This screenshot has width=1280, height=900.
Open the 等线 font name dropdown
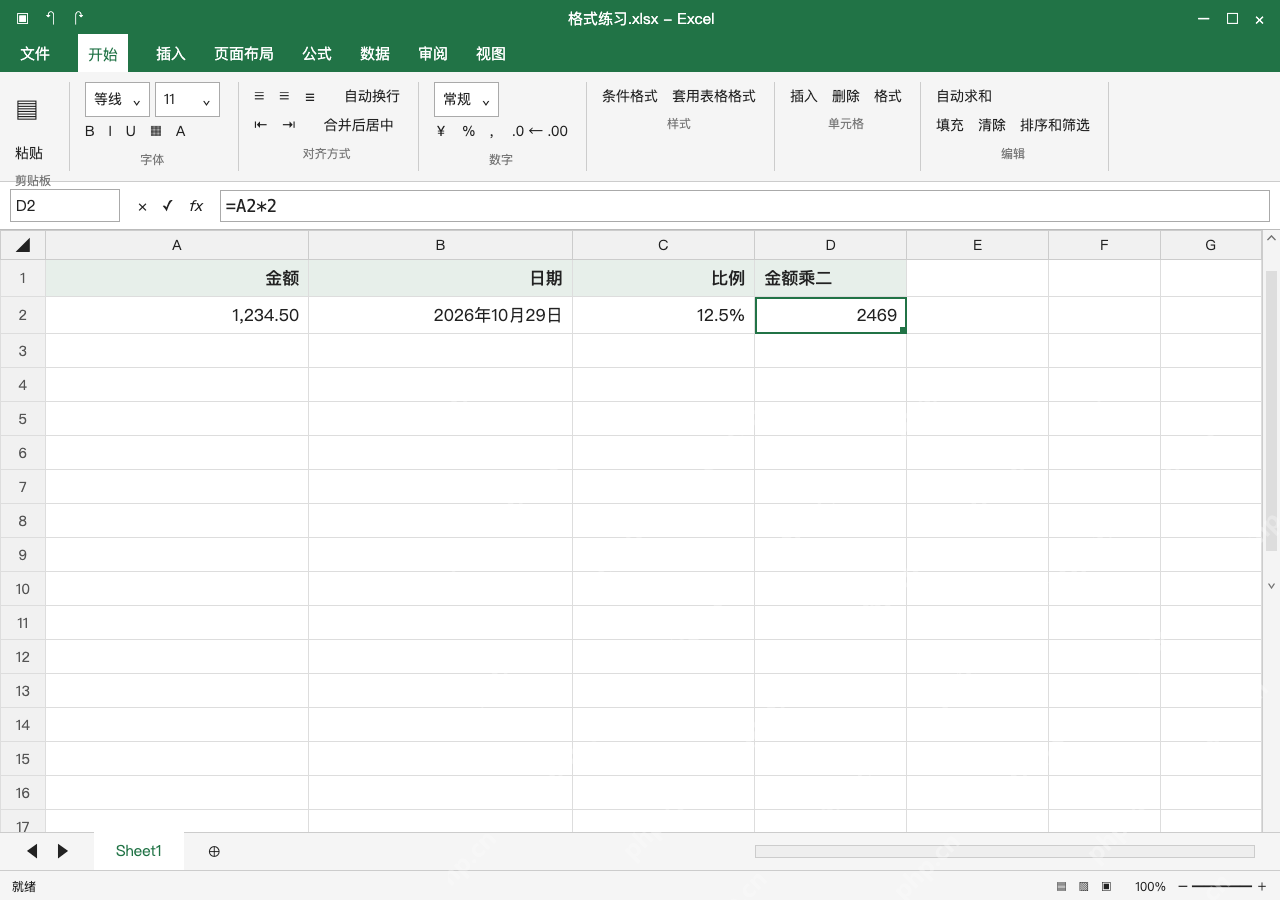(x=118, y=100)
